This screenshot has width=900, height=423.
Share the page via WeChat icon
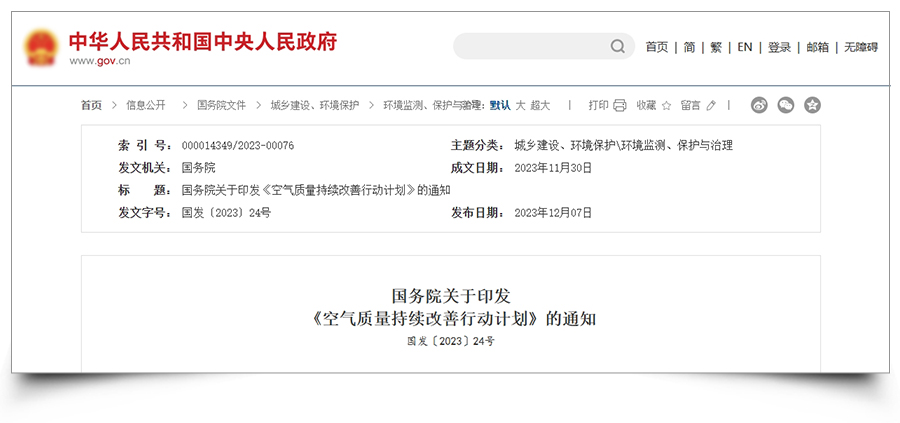786,105
